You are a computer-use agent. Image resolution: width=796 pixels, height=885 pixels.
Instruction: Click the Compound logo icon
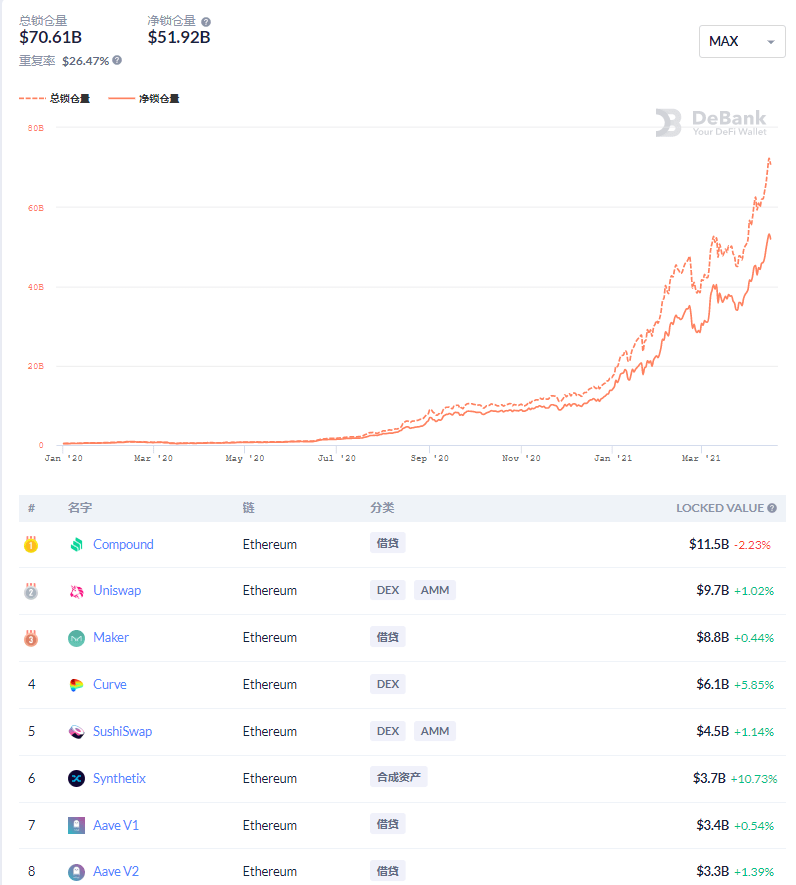[76, 545]
